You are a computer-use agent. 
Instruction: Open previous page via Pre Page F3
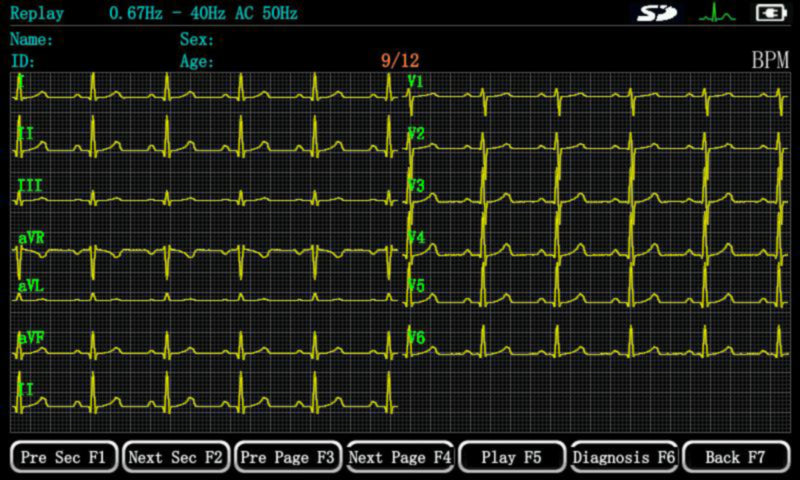288,457
